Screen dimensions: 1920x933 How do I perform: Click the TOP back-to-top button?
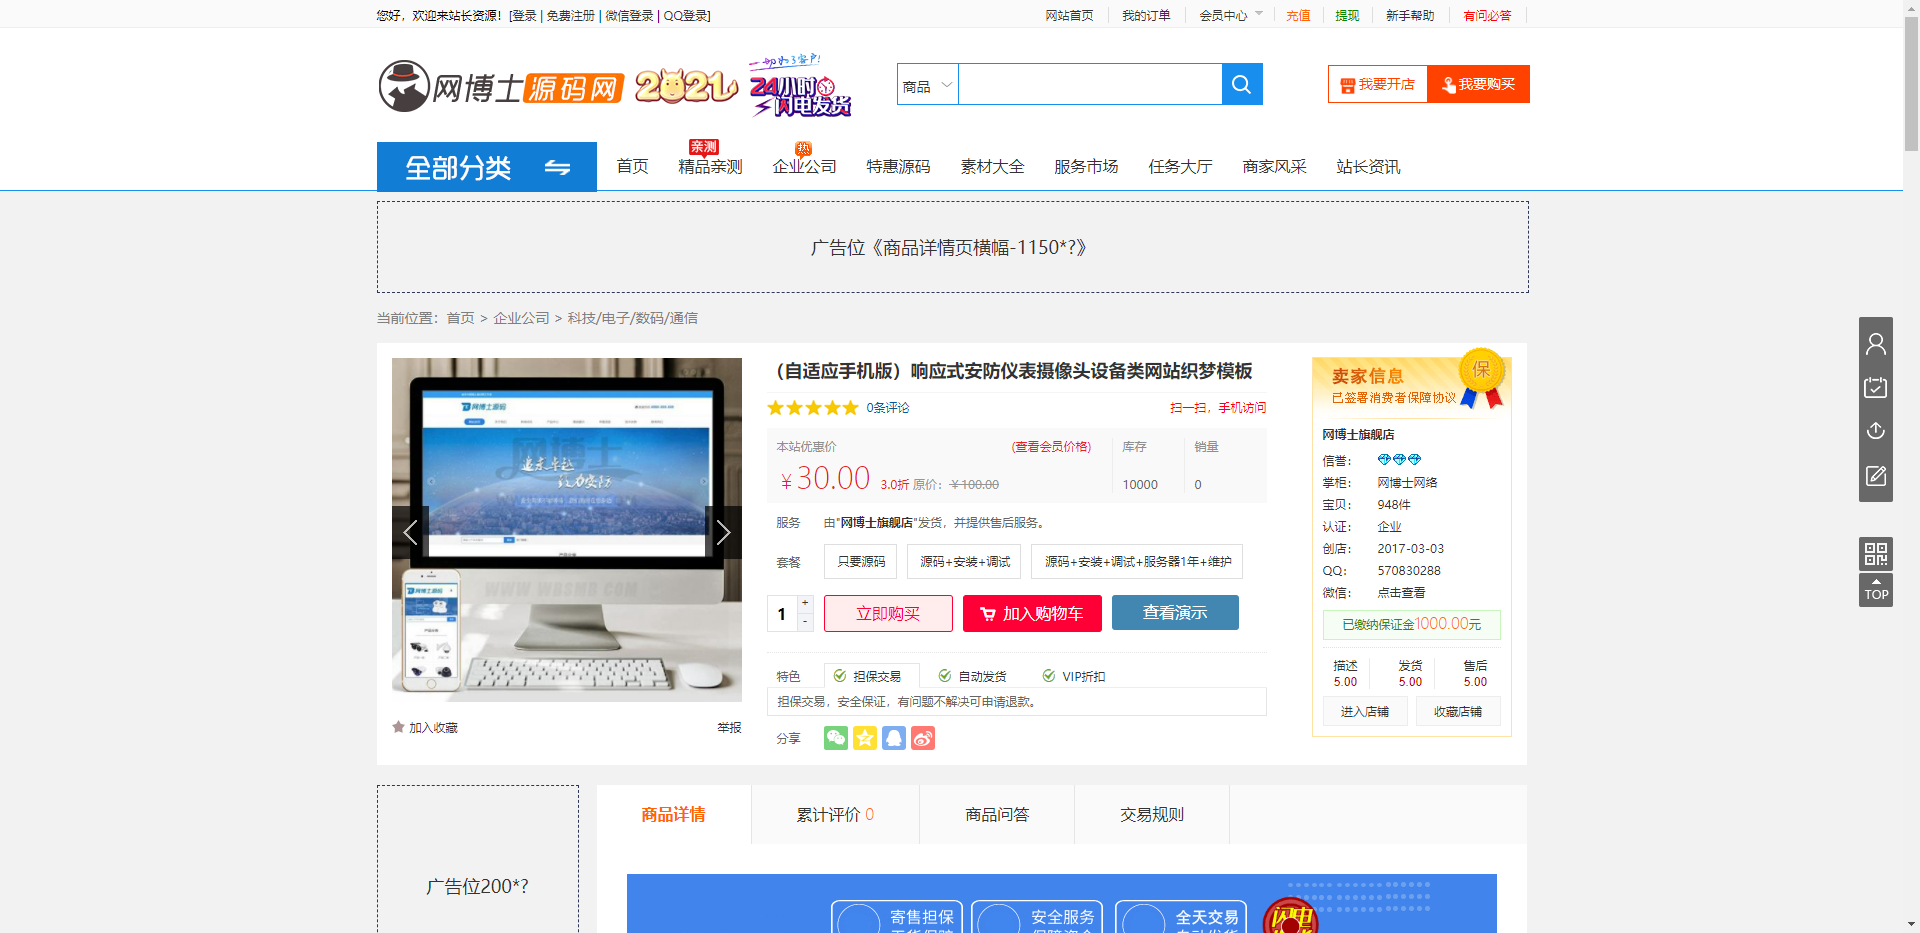[1876, 590]
